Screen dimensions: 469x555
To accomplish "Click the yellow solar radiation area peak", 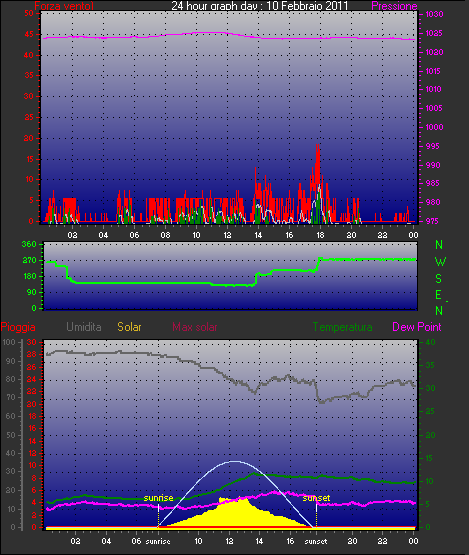I will (244, 499).
